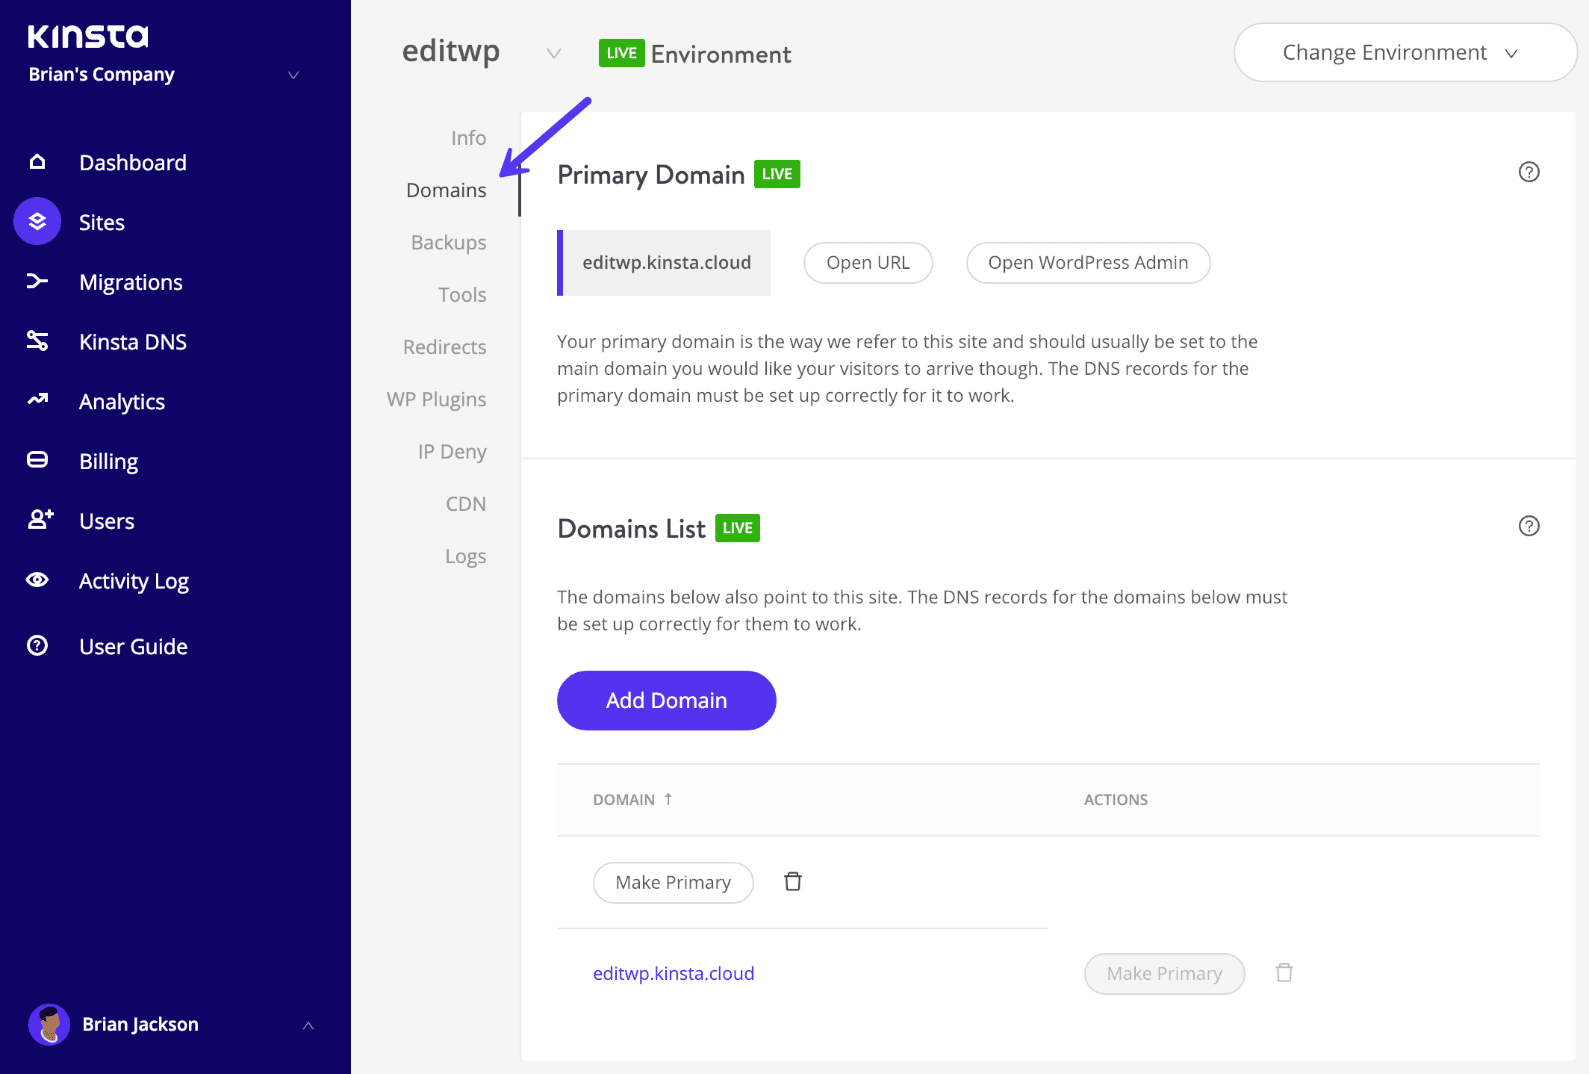Switch to the Redirects tab
The width and height of the screenshot is (1589, 1074).
[444, 347]
